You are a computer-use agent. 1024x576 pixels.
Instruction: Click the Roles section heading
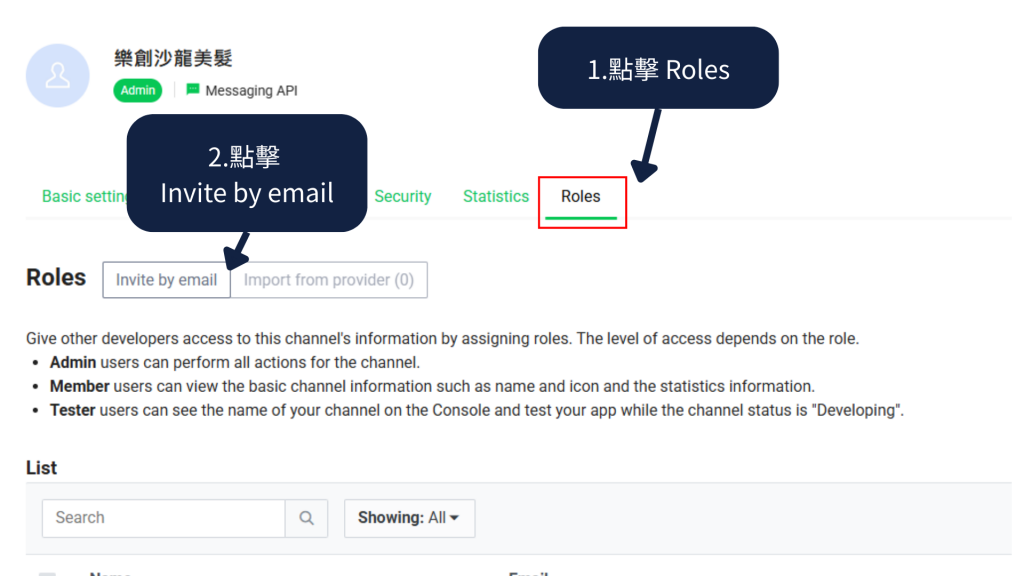[x=56, y=278]
